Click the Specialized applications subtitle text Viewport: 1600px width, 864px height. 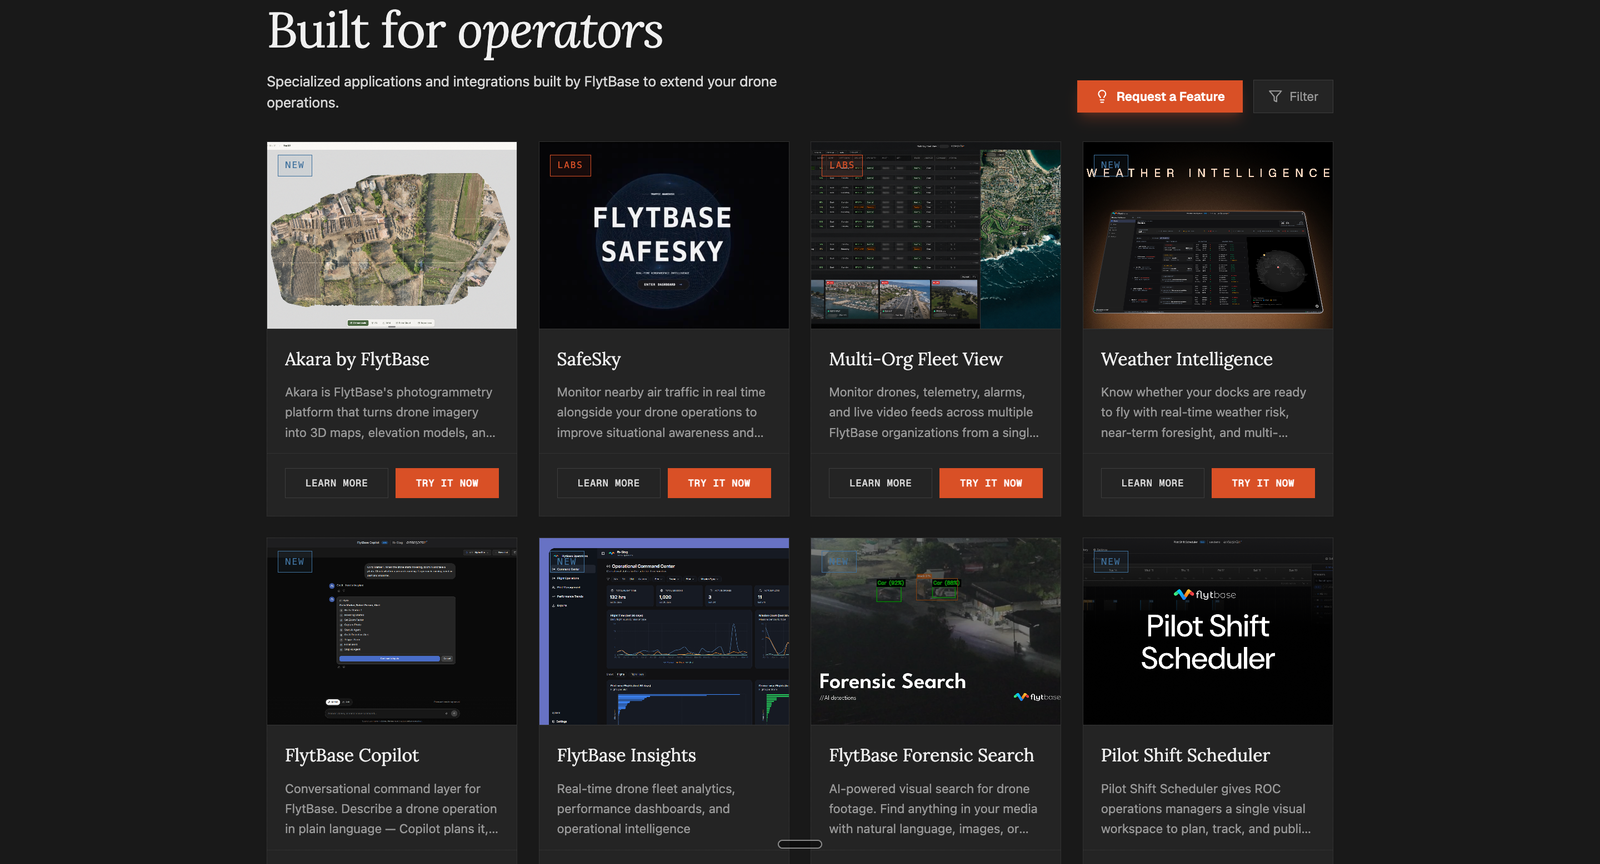click(x=522, y=92)
